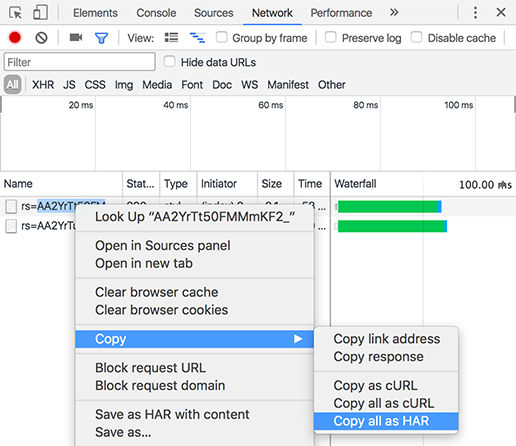516x446 pixels.
Task: Click the green waterfall bar of first request
Action: tap(387, 207)
